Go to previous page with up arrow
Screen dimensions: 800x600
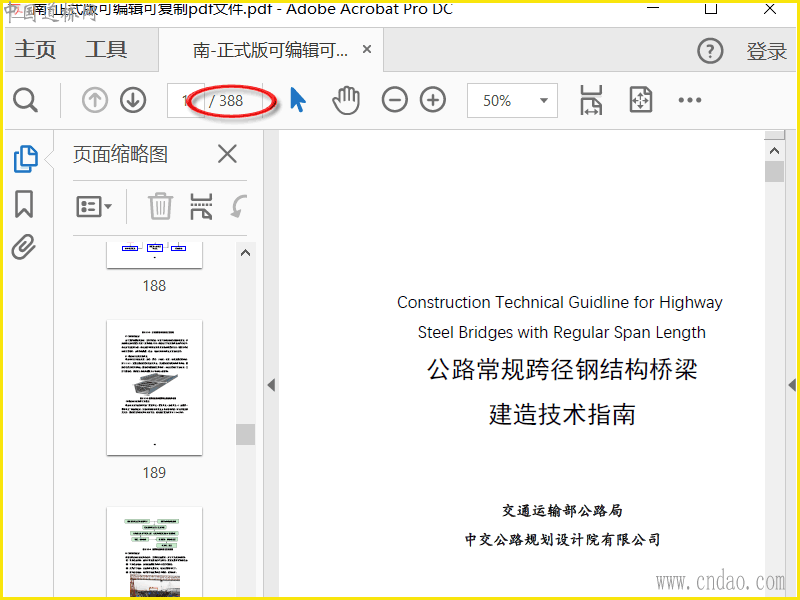(95, 100)
